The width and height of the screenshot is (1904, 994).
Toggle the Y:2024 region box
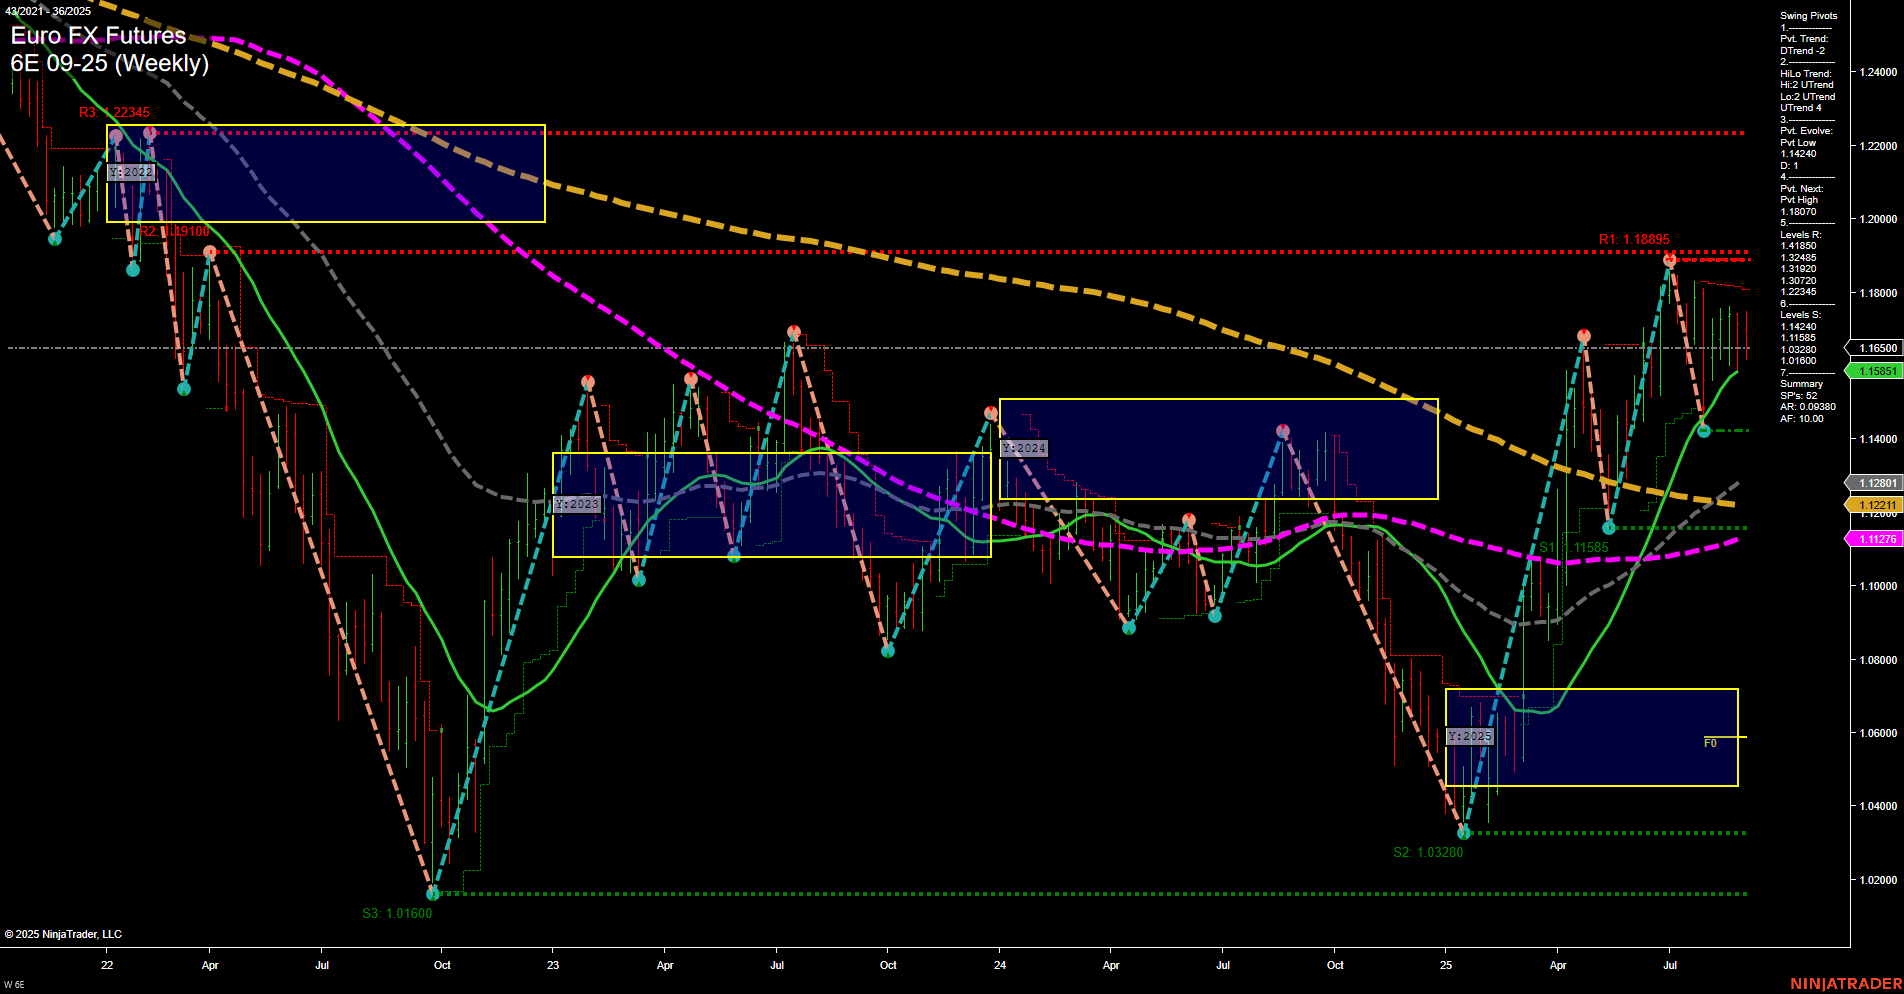pos(1024,447)
